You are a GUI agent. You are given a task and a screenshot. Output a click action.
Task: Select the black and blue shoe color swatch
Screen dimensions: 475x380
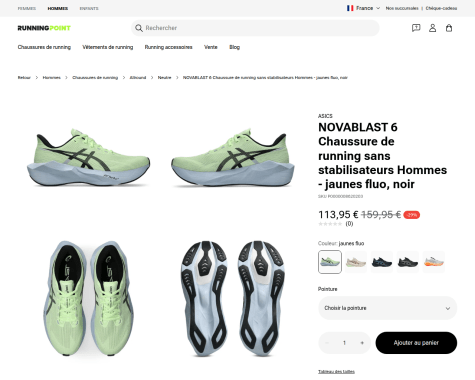382,262
